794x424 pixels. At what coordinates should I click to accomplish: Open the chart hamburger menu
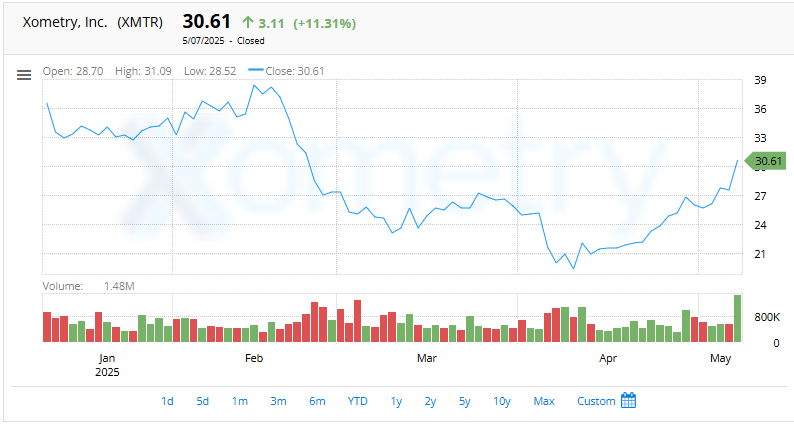[24, 75]
